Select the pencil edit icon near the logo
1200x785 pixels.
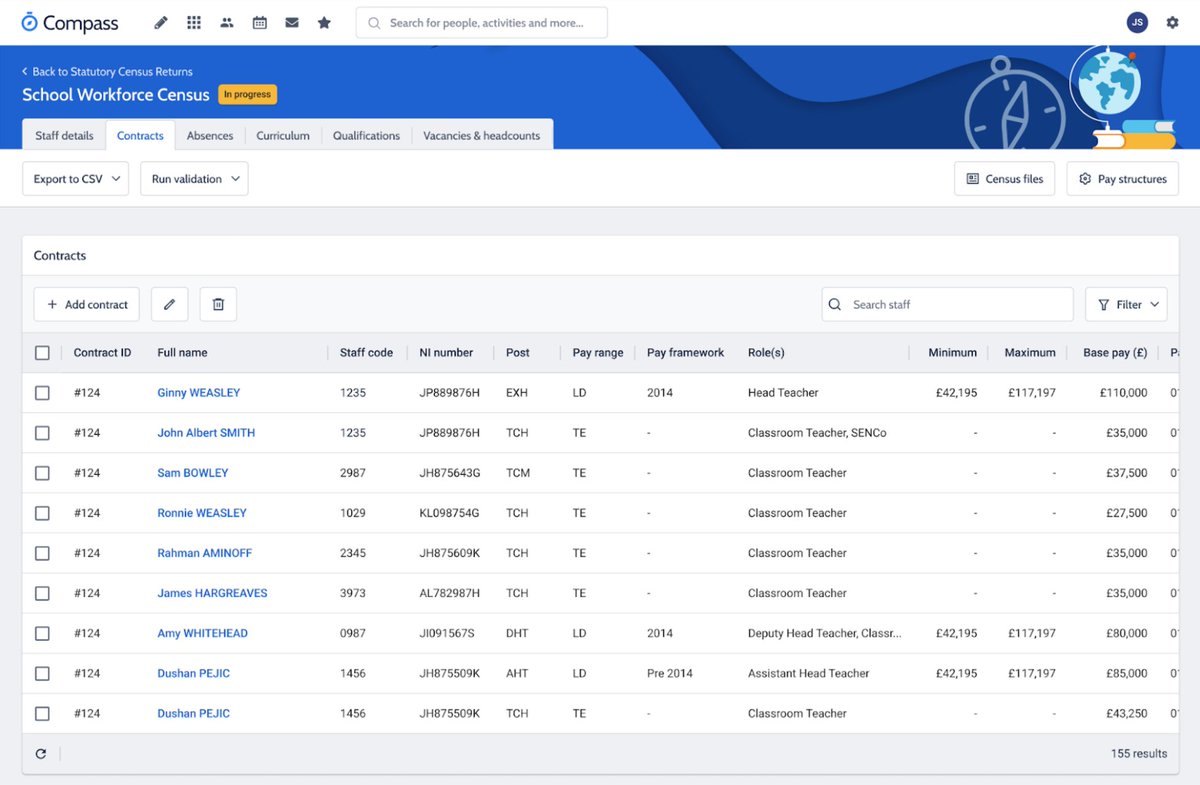pyautogui.click(x=160, y=22)
